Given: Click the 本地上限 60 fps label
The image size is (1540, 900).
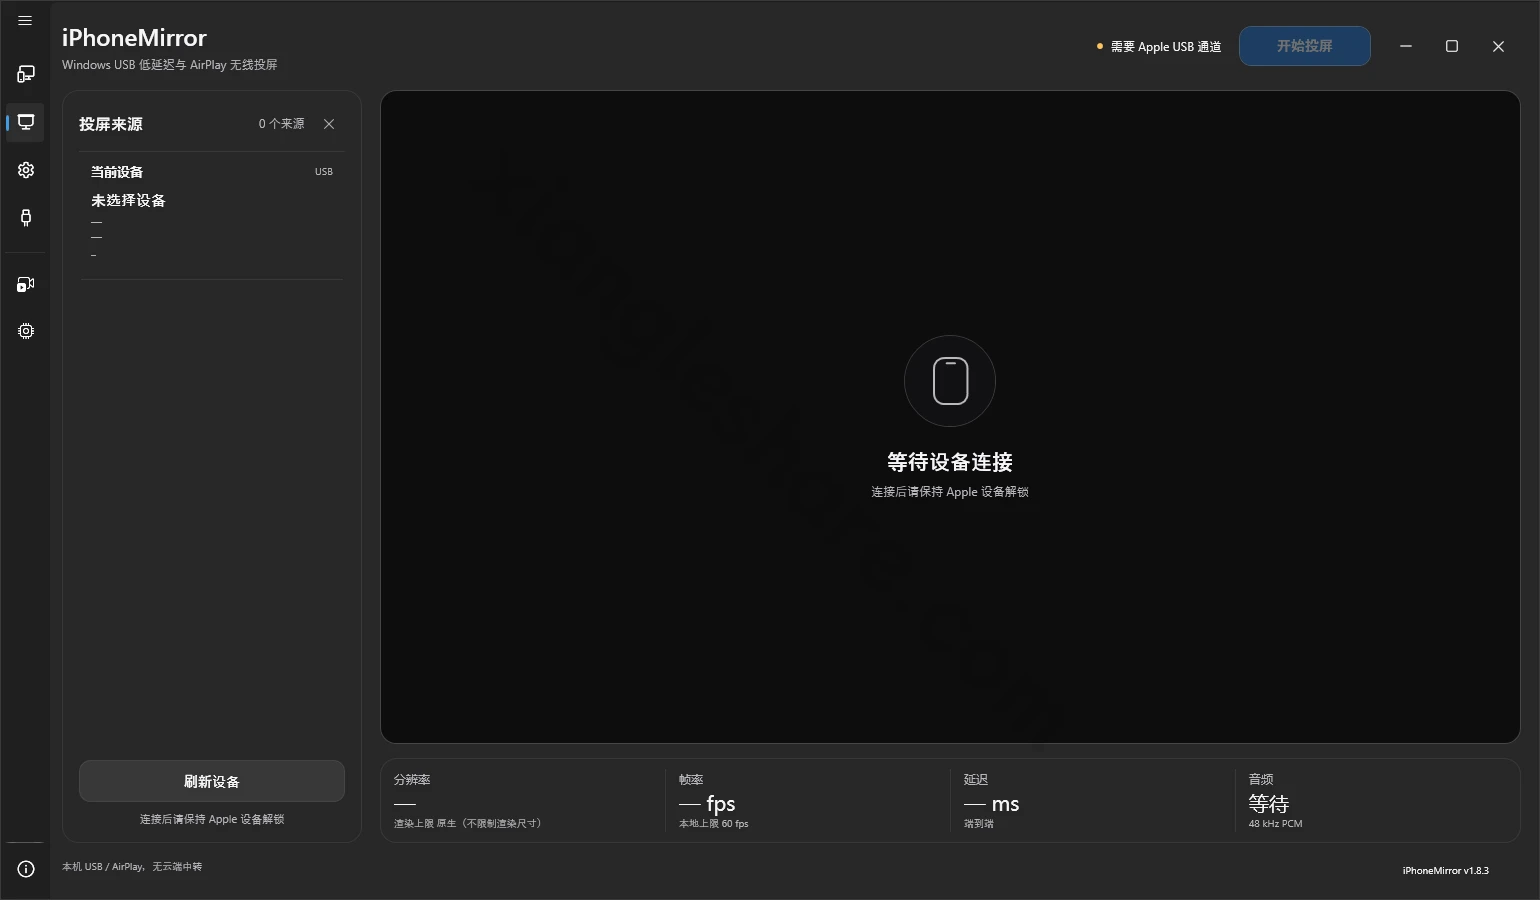Looking at the screenshot, I should (714, 824).
